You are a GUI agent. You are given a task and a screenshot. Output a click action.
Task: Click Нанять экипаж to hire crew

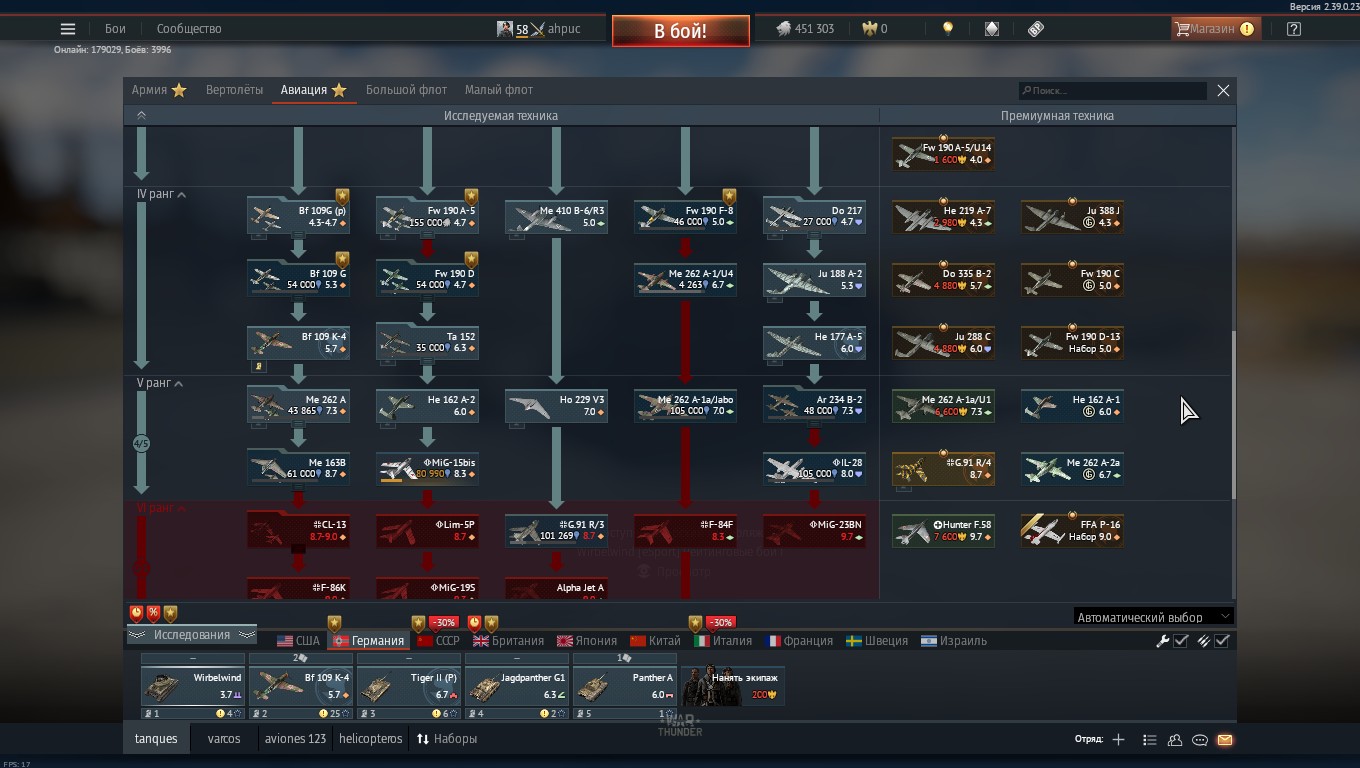coord(733,685)
